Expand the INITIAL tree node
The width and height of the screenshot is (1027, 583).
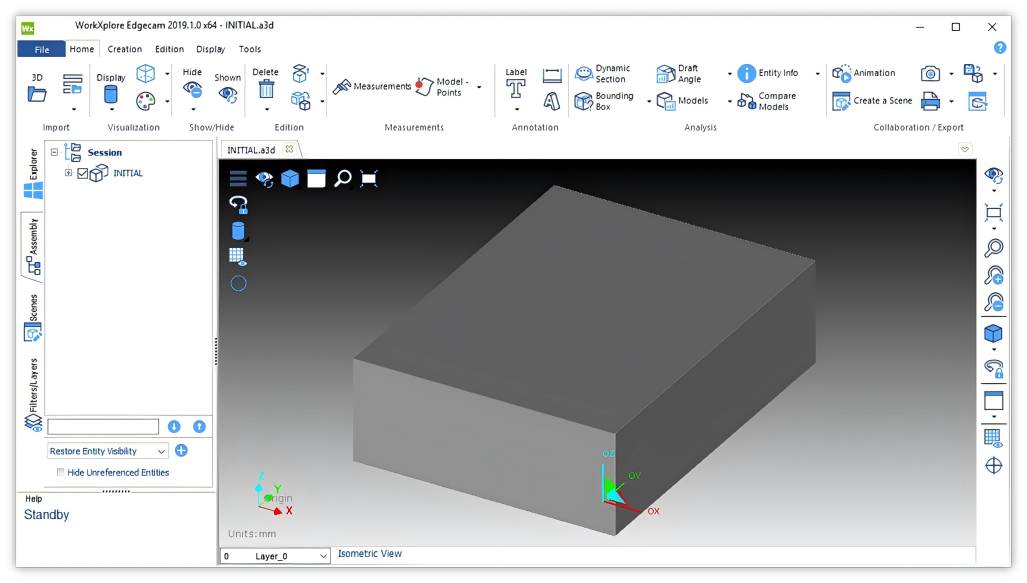tap(68, 173)
